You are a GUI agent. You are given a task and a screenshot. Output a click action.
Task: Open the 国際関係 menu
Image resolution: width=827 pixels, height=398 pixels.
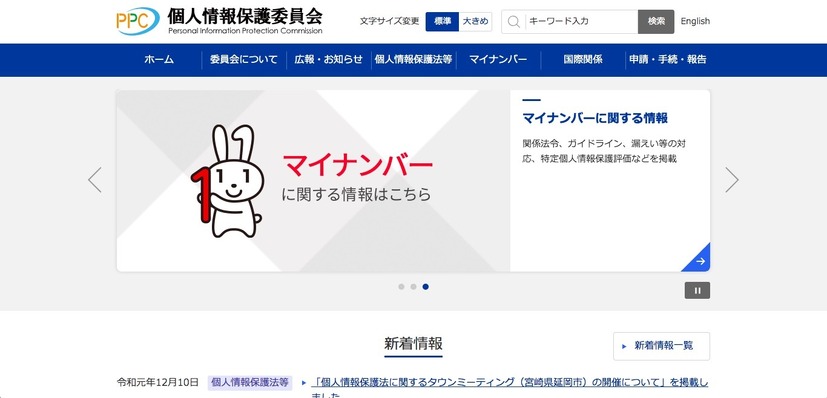[x=583, y=60]
